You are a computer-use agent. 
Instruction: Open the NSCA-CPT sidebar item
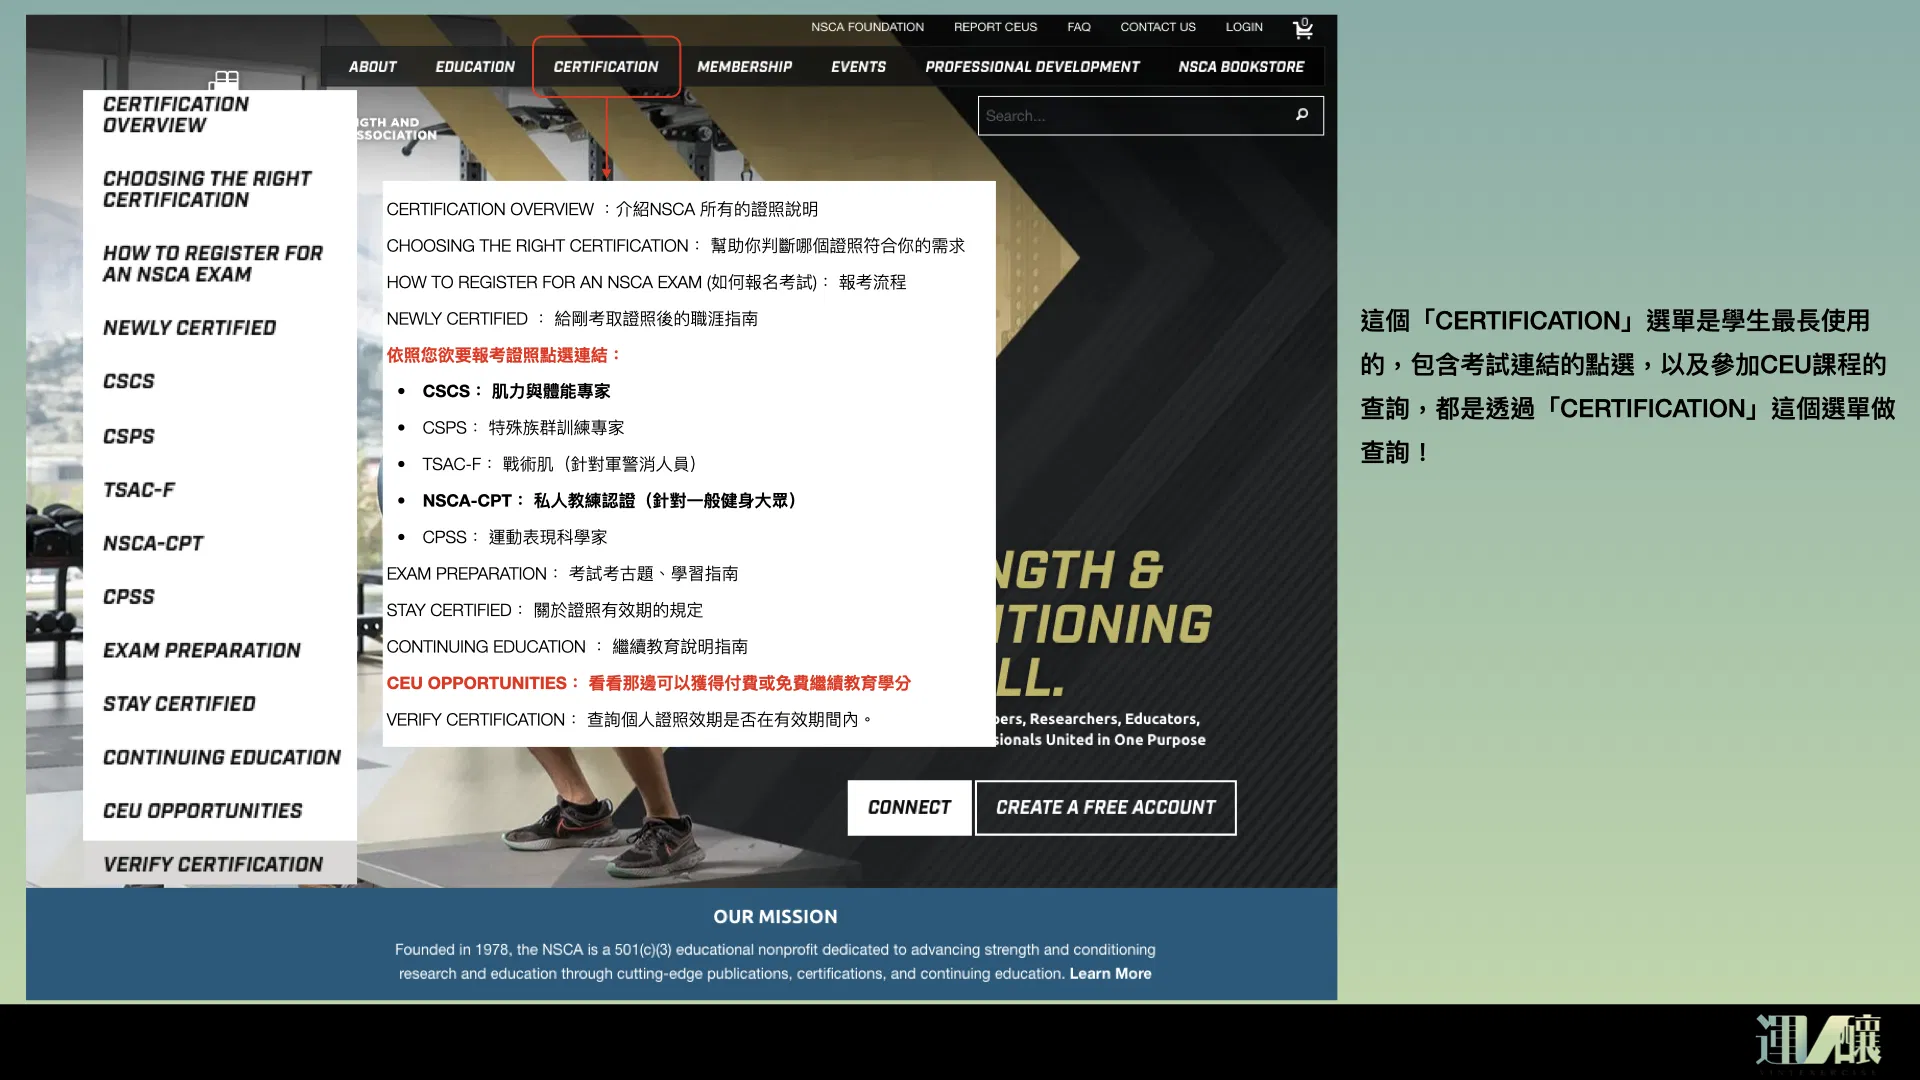point(153,544)
